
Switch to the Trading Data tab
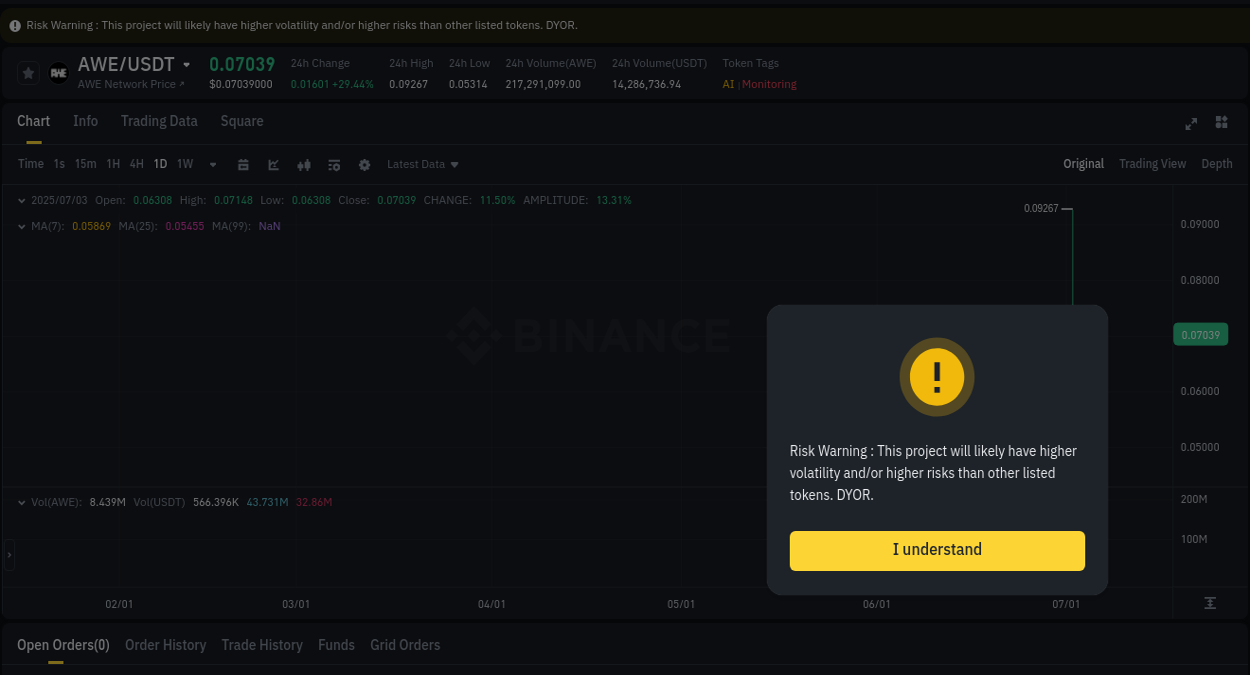[159, 121]
